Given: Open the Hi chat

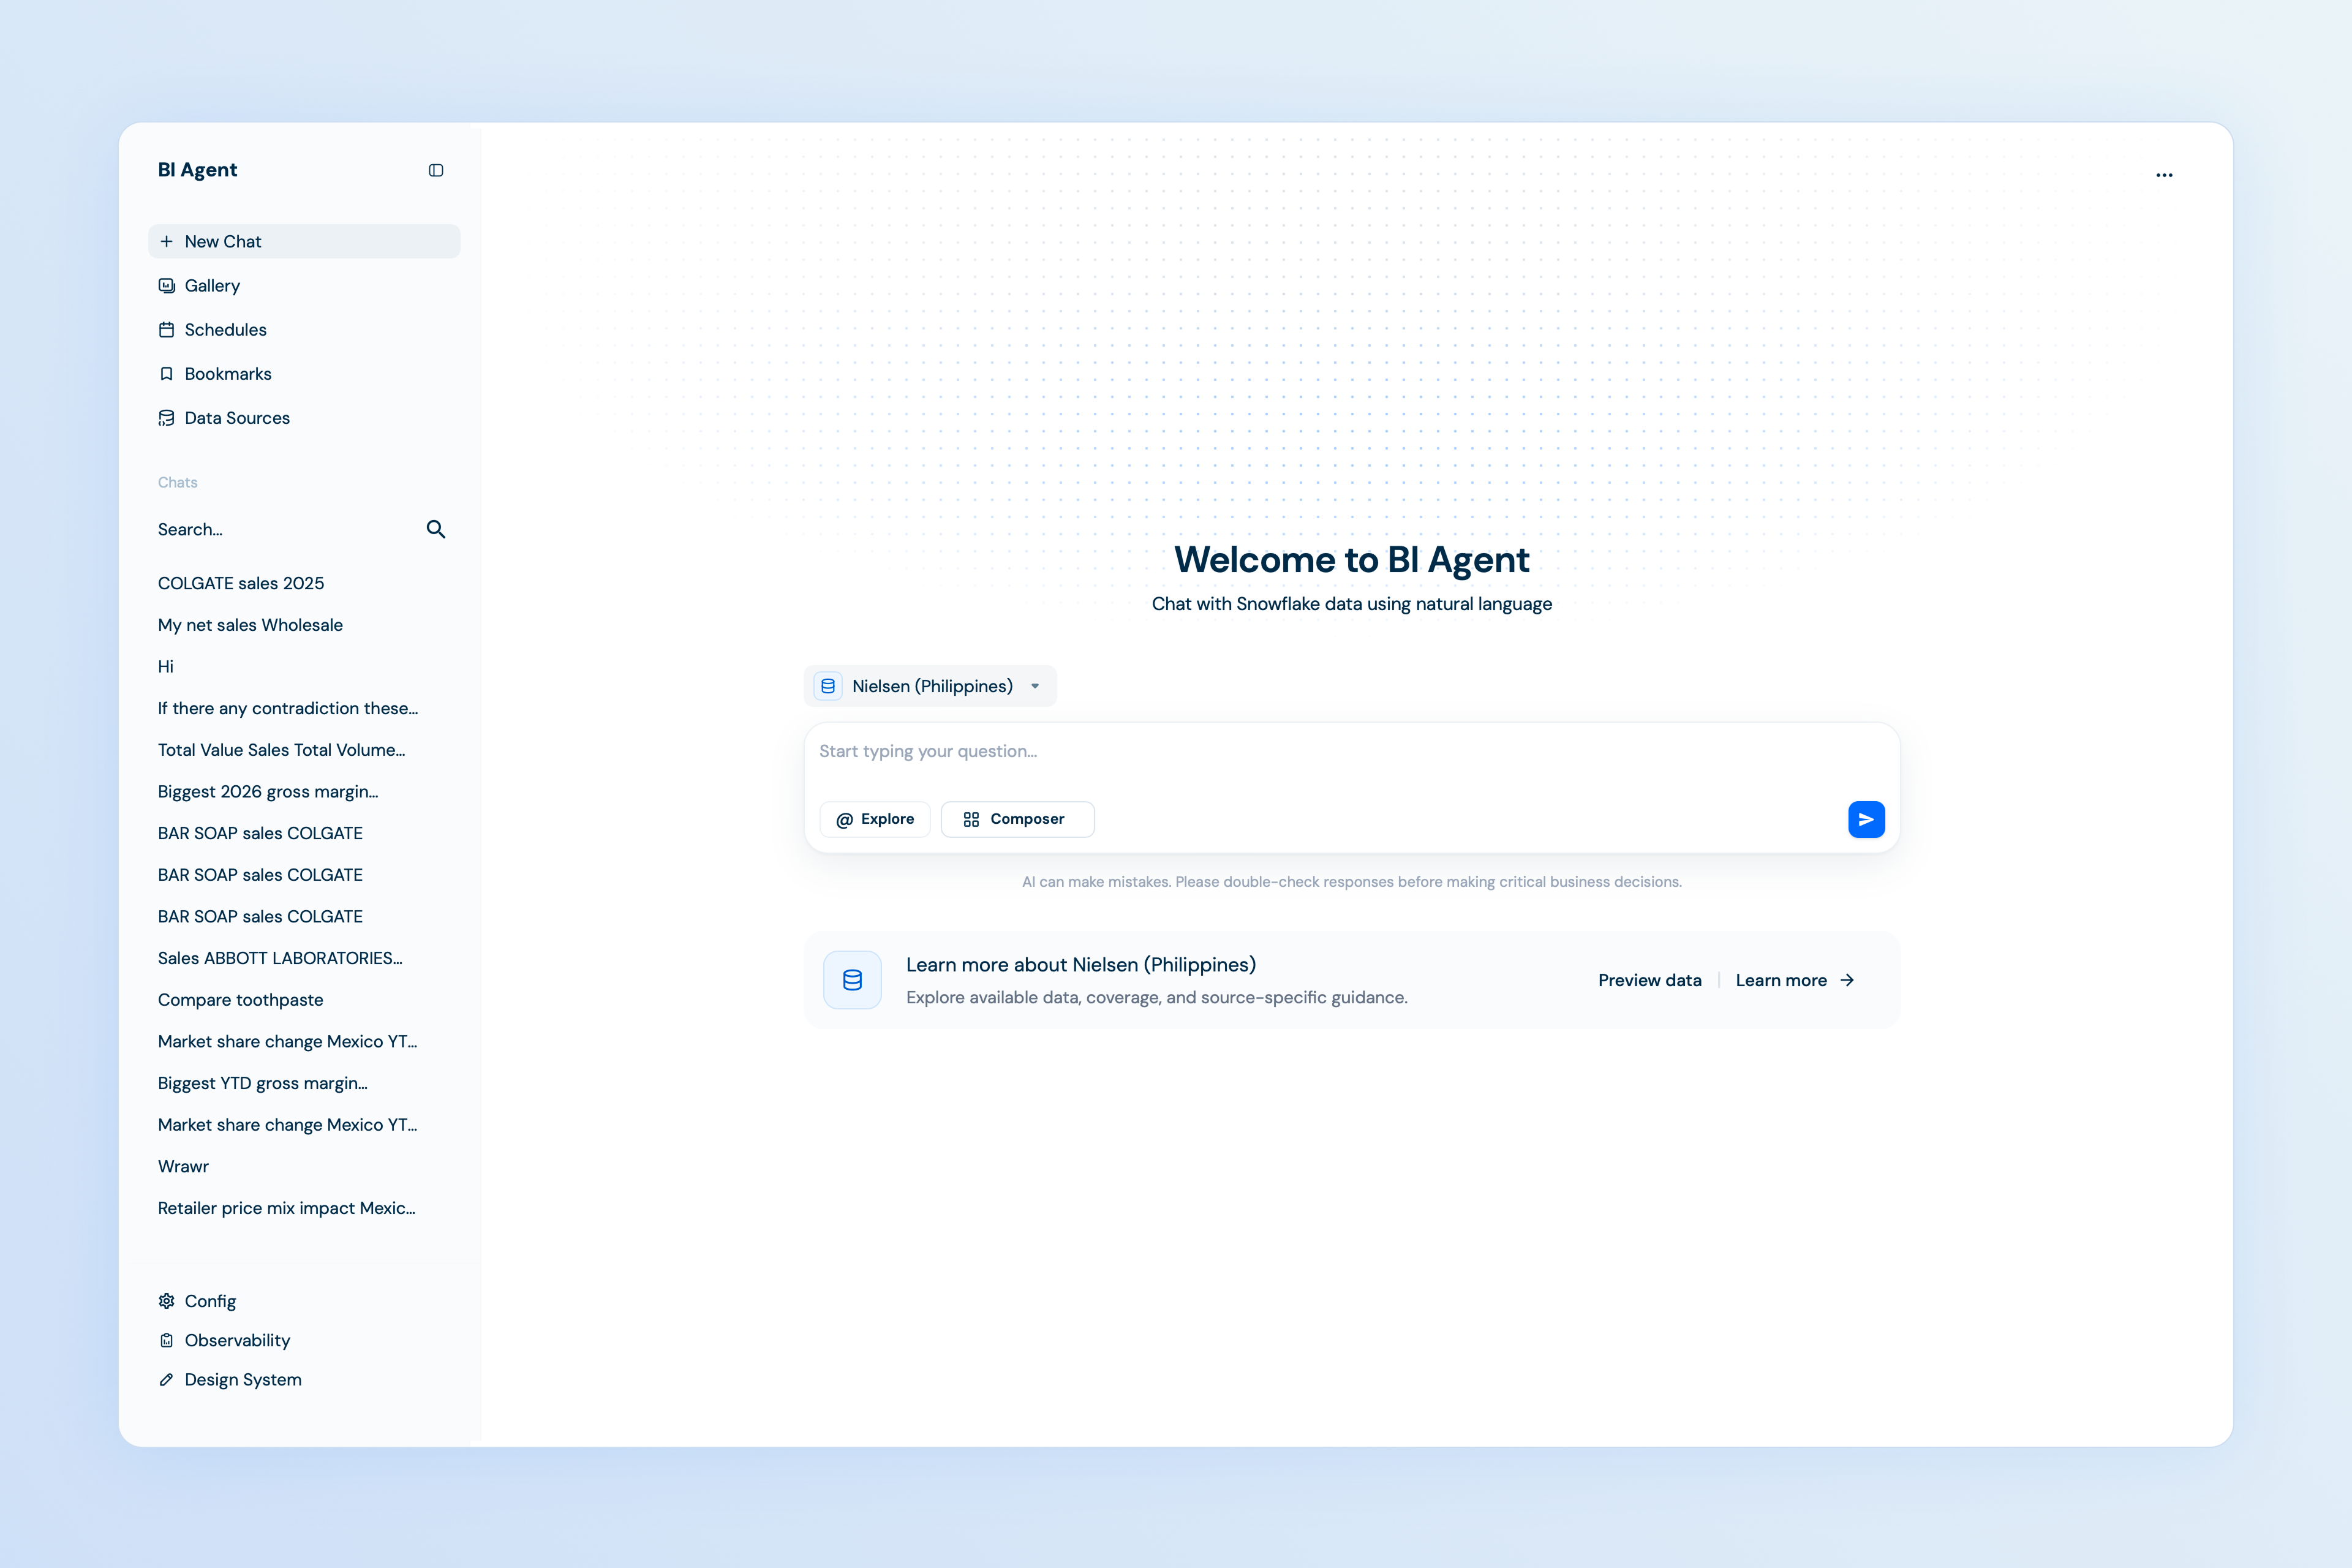Looking at the screenshot, I should tap(166, 667).
